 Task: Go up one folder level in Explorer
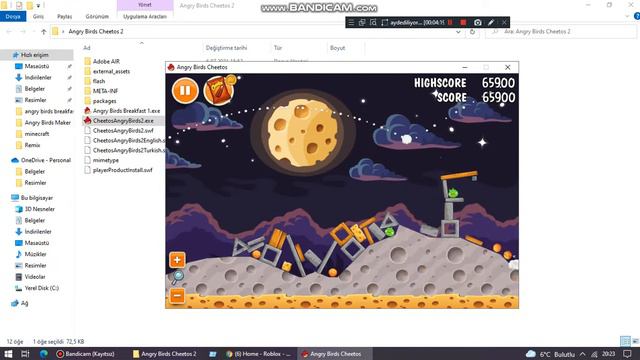44,31
